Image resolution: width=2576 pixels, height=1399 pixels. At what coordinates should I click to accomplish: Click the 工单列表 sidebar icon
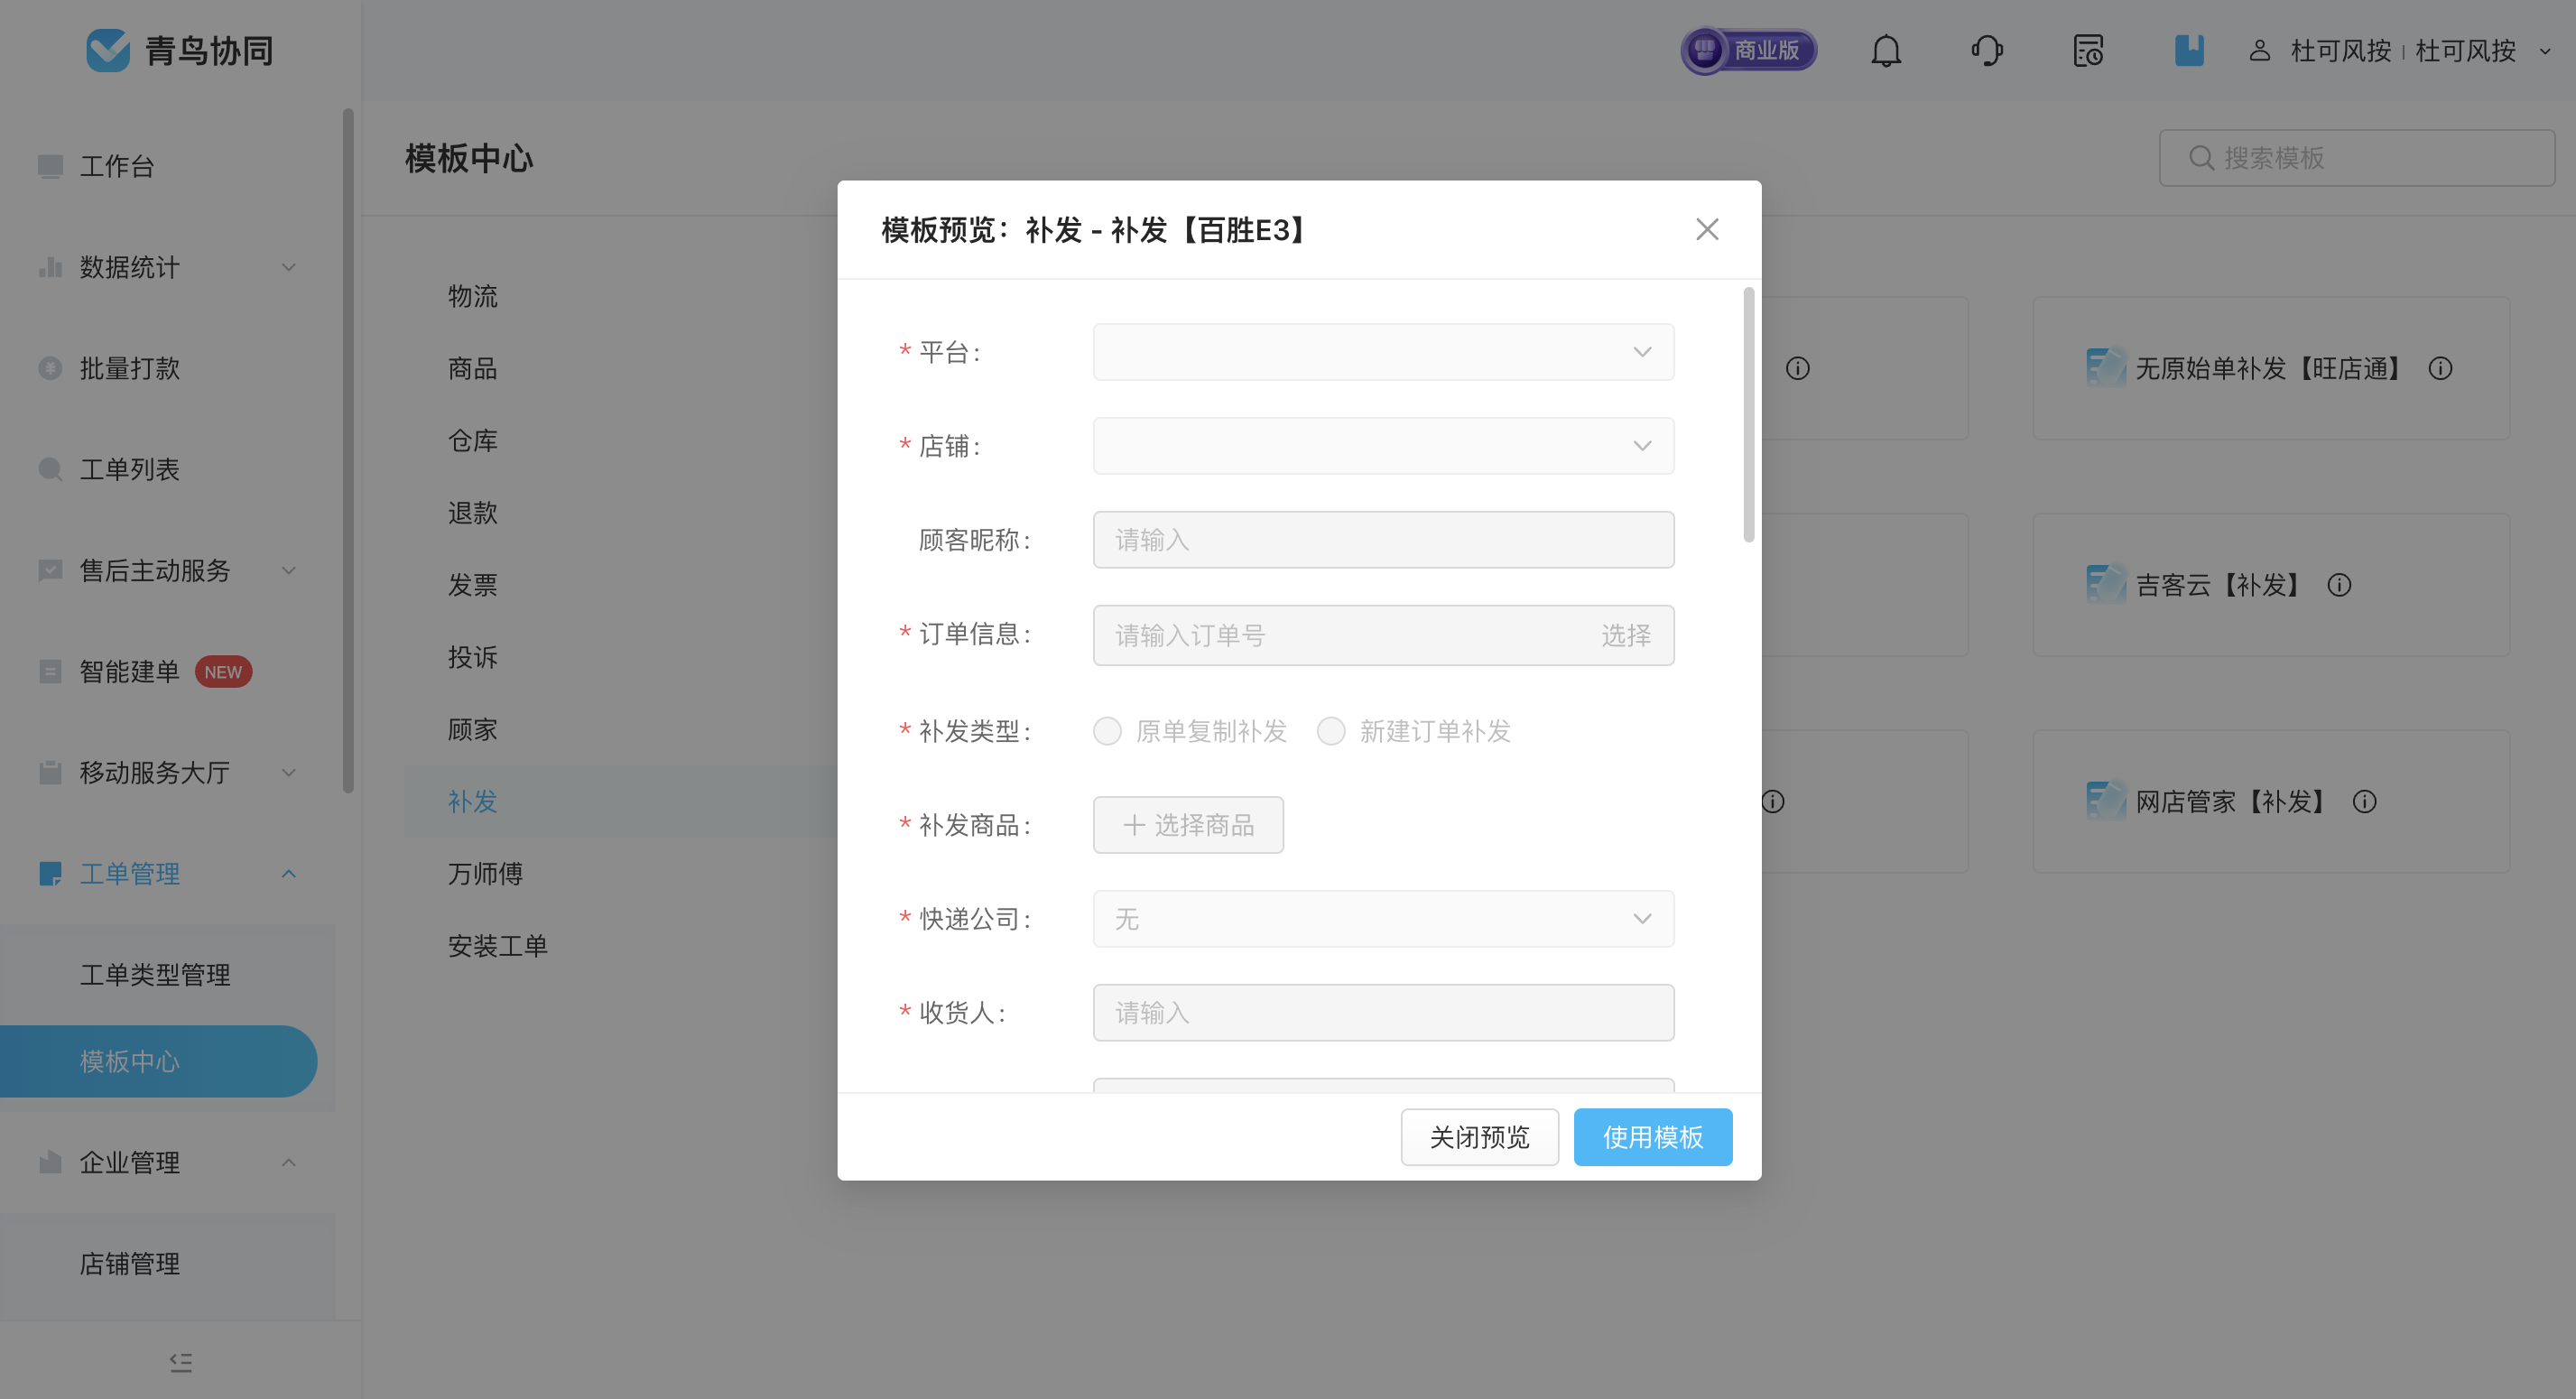pyautogui.click(x=50, y=469)
